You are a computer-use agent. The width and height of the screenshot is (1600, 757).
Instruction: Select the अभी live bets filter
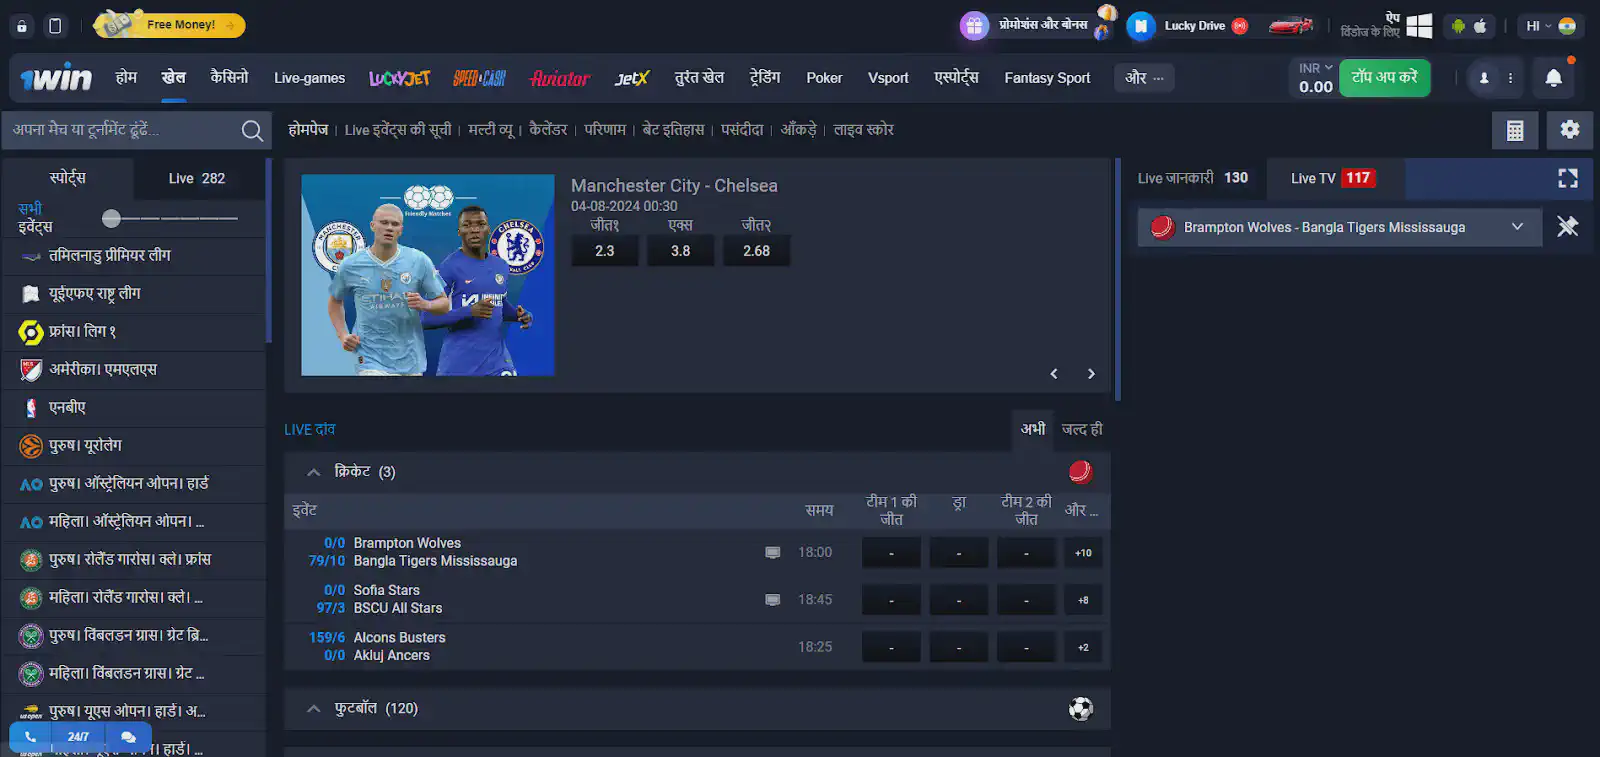(x=1033, y=429)
